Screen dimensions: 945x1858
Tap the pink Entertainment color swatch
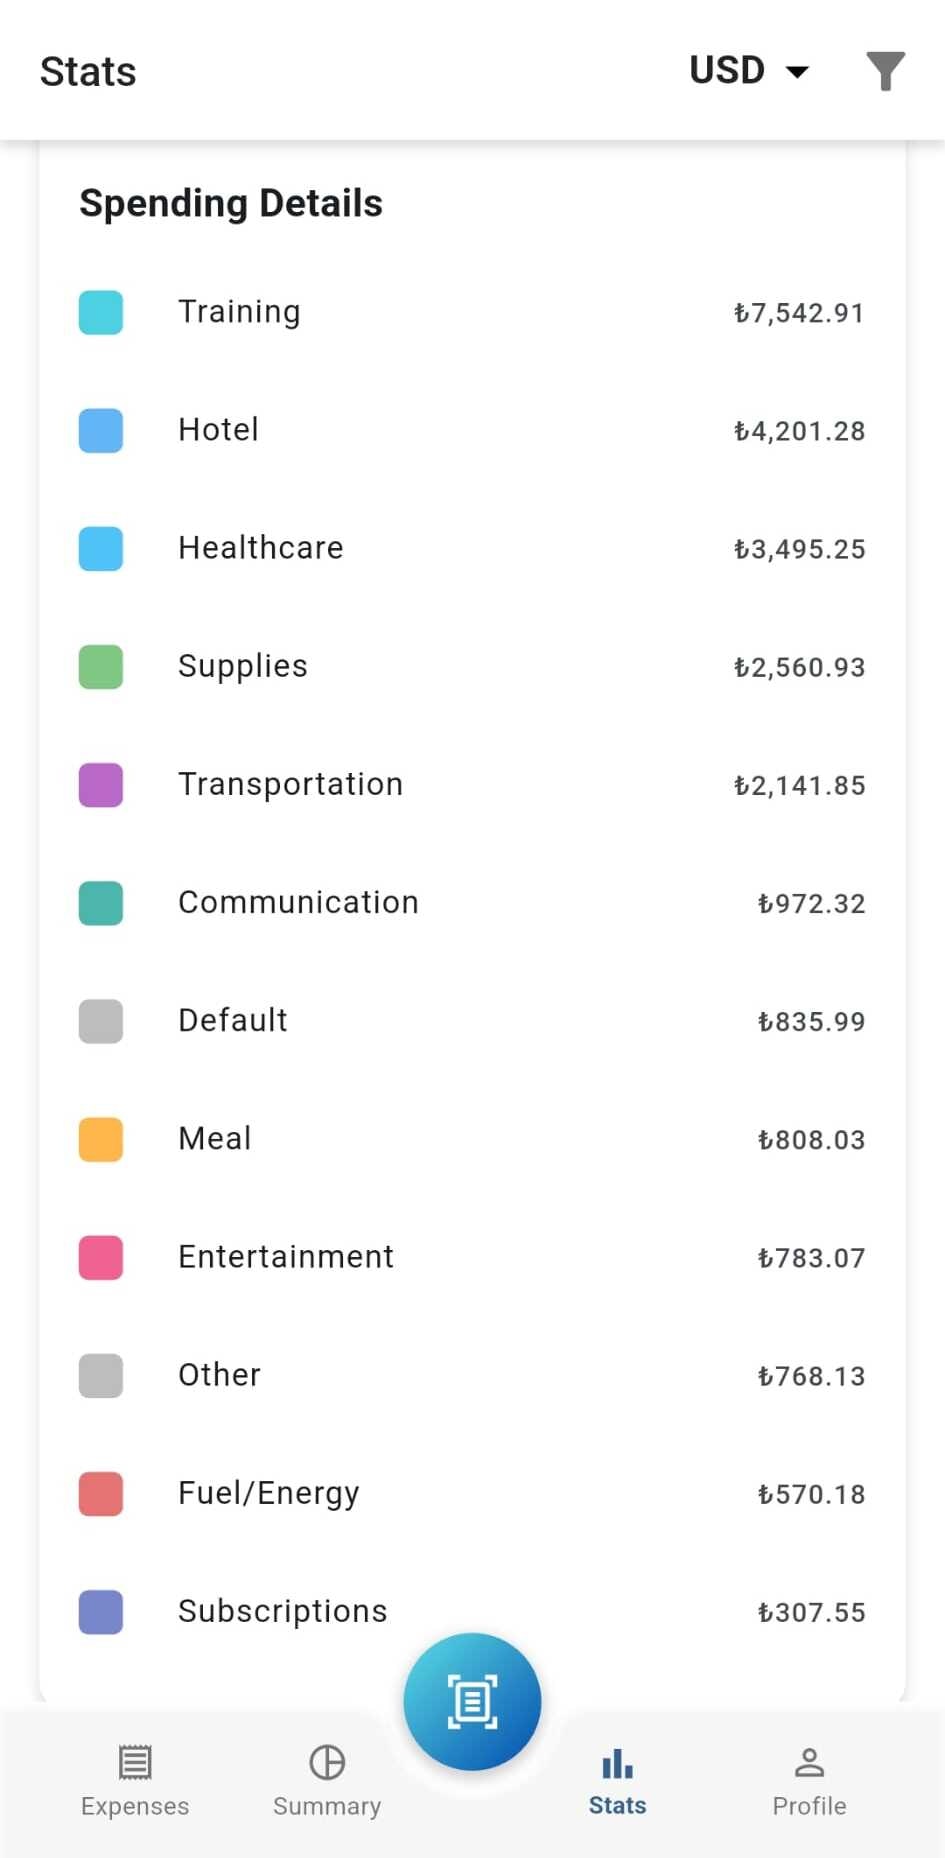tap(101, 1257)
